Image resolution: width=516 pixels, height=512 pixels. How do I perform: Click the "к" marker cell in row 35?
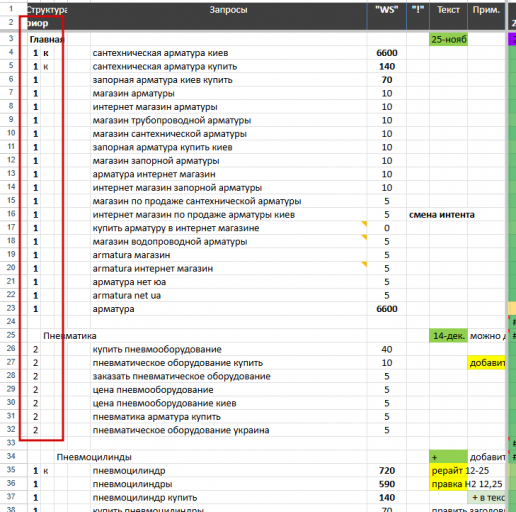click(46, 471)
